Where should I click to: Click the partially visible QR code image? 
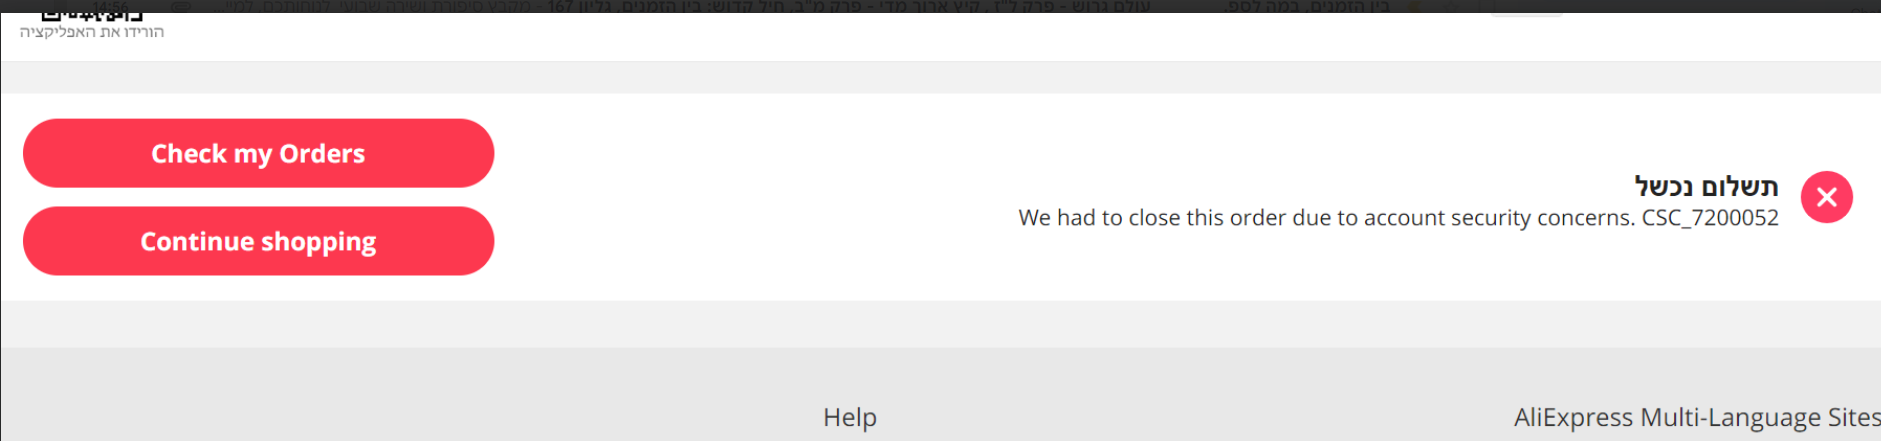click(x=93, y=16)
